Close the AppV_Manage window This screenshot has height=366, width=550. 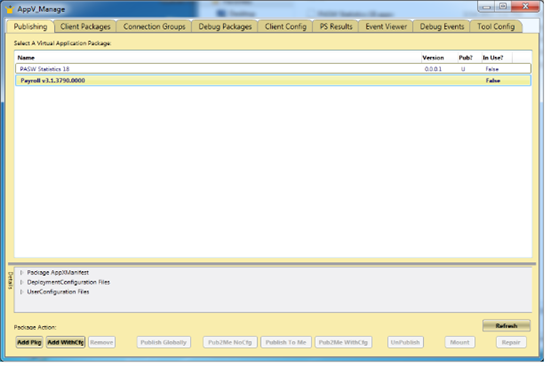[x=525, y=7]
